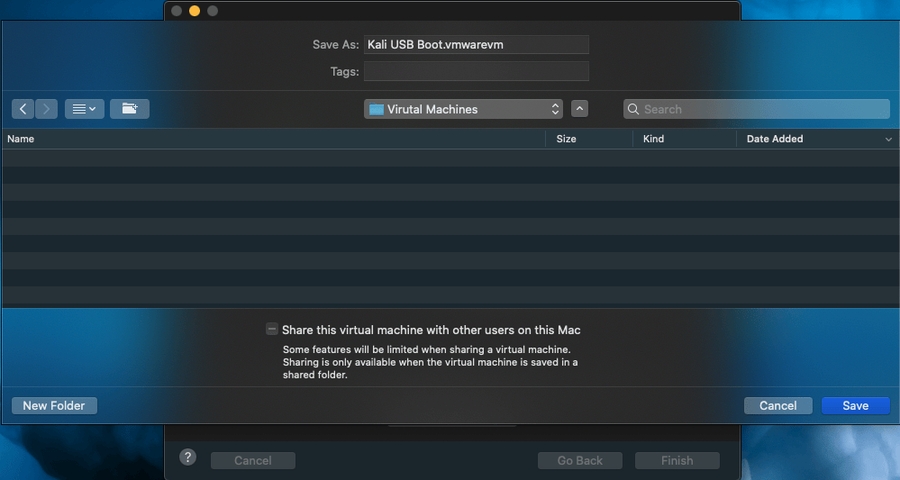Open the view options list icon

(84, 109)
